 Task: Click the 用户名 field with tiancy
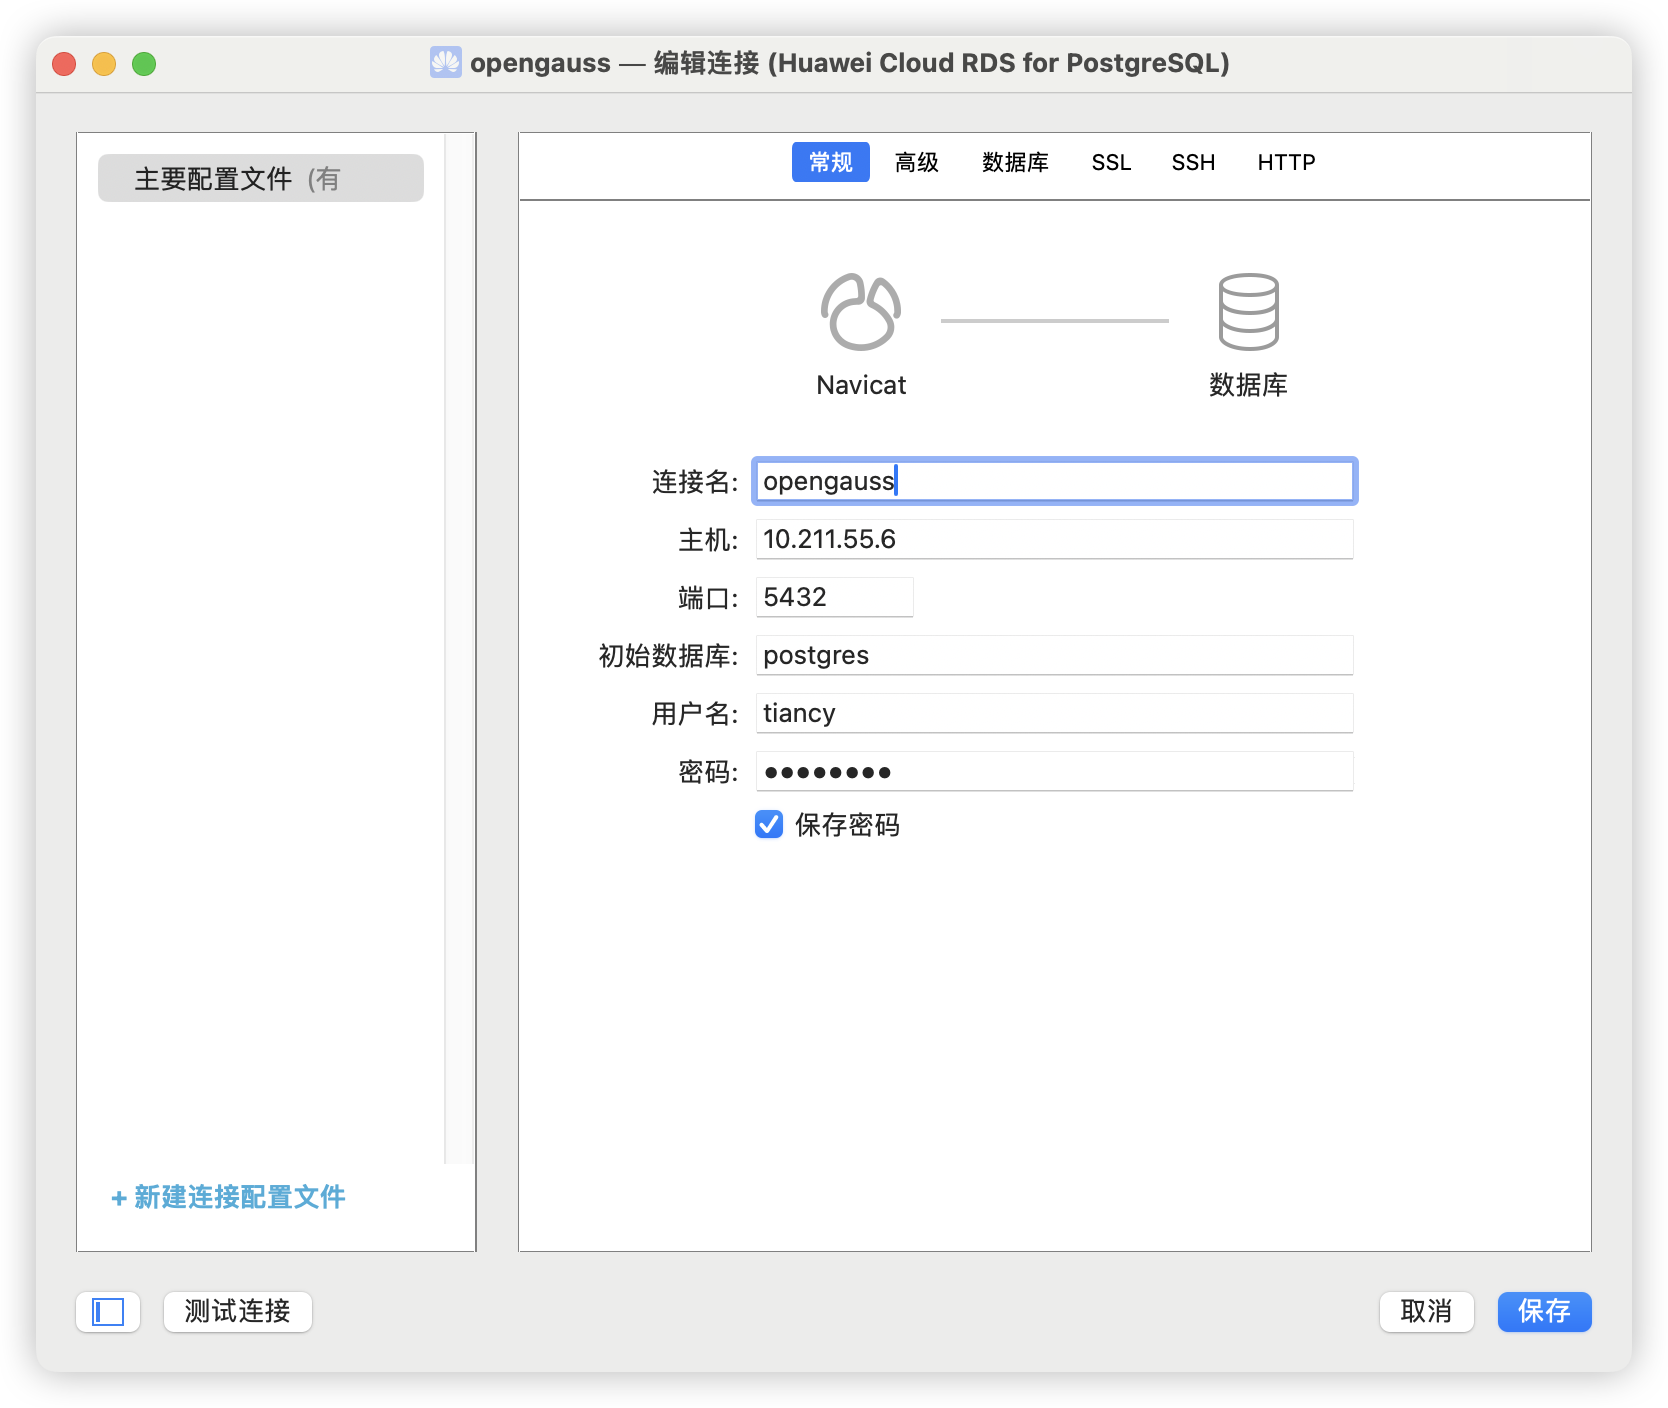[1055, 713]
